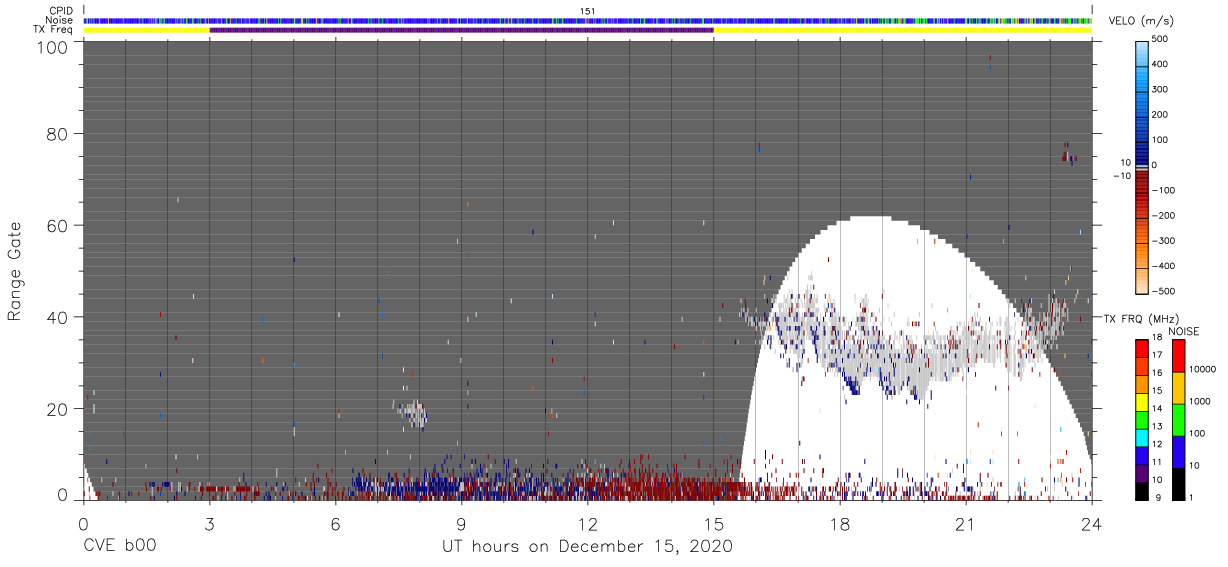
Task: Click the 200 label on the velocity scale
Action: click(x=1161, y=114)
